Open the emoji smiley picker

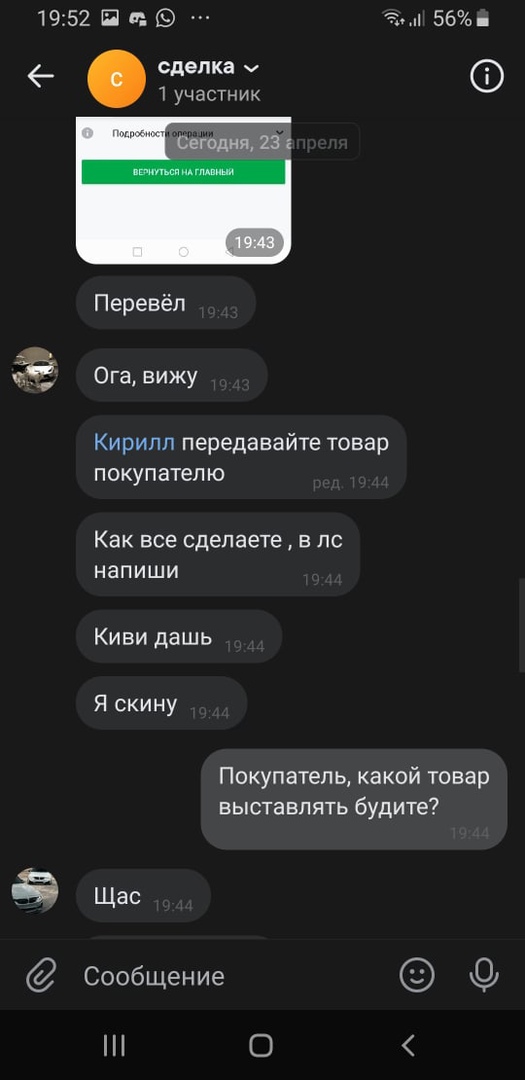tap(418, 975)
